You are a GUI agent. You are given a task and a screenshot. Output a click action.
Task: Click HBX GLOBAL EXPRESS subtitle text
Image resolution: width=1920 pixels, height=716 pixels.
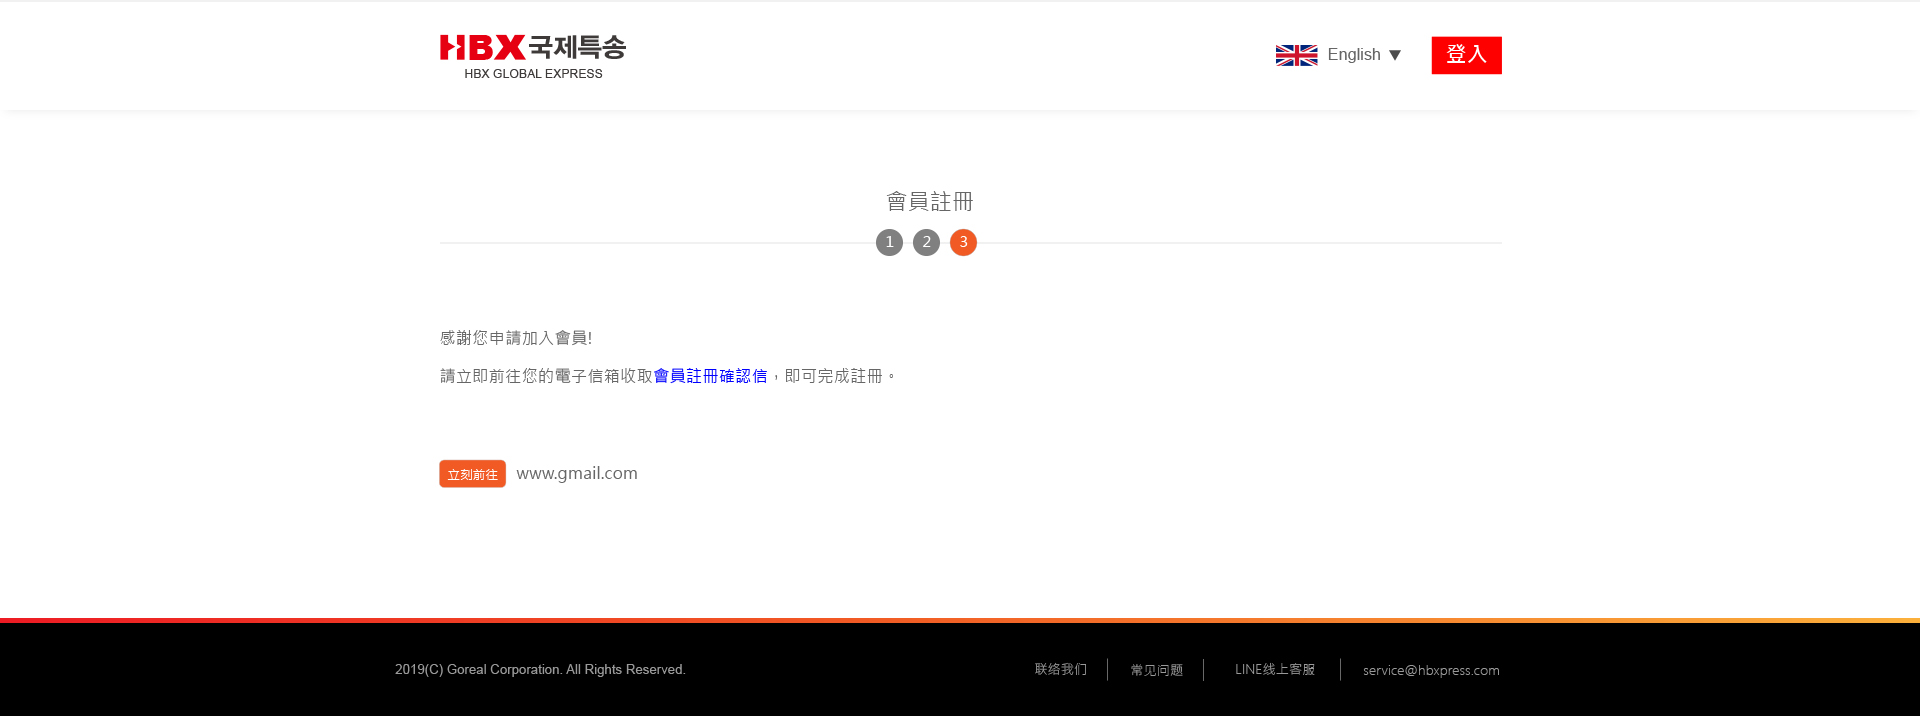click(533, 74)
